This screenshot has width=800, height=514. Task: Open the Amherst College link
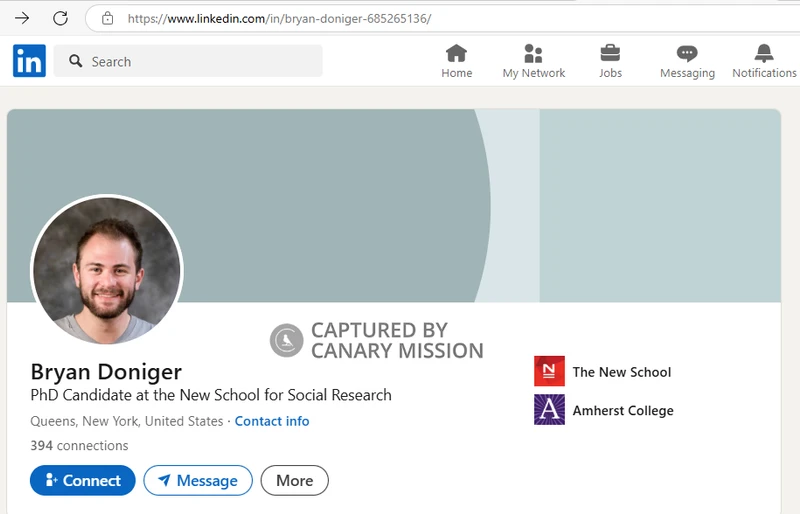tap(623, 410)
